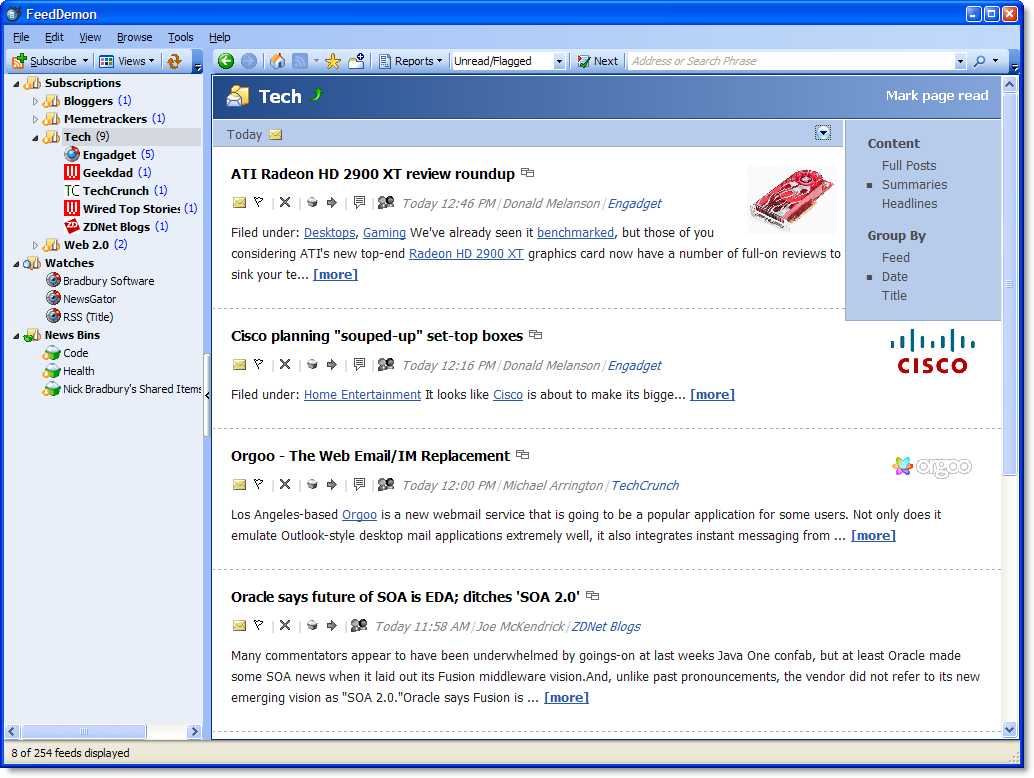
Task: Click forward arrow icon for Oracle article
Action: coord(332,626)
